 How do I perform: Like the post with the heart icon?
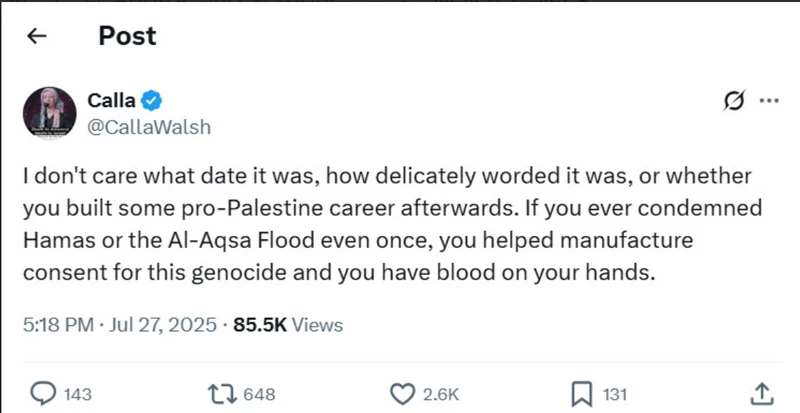(402, 394)
